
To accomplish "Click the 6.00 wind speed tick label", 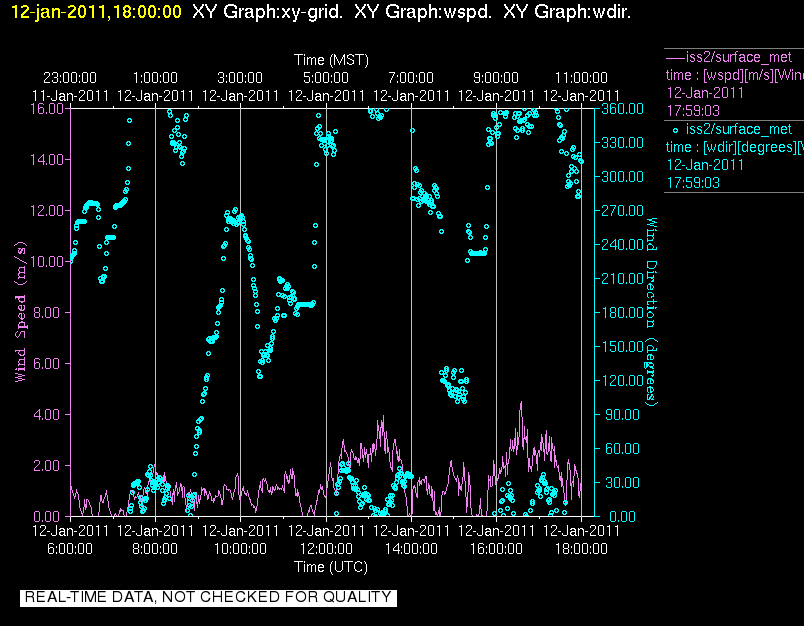I will [x=47, y=364].
